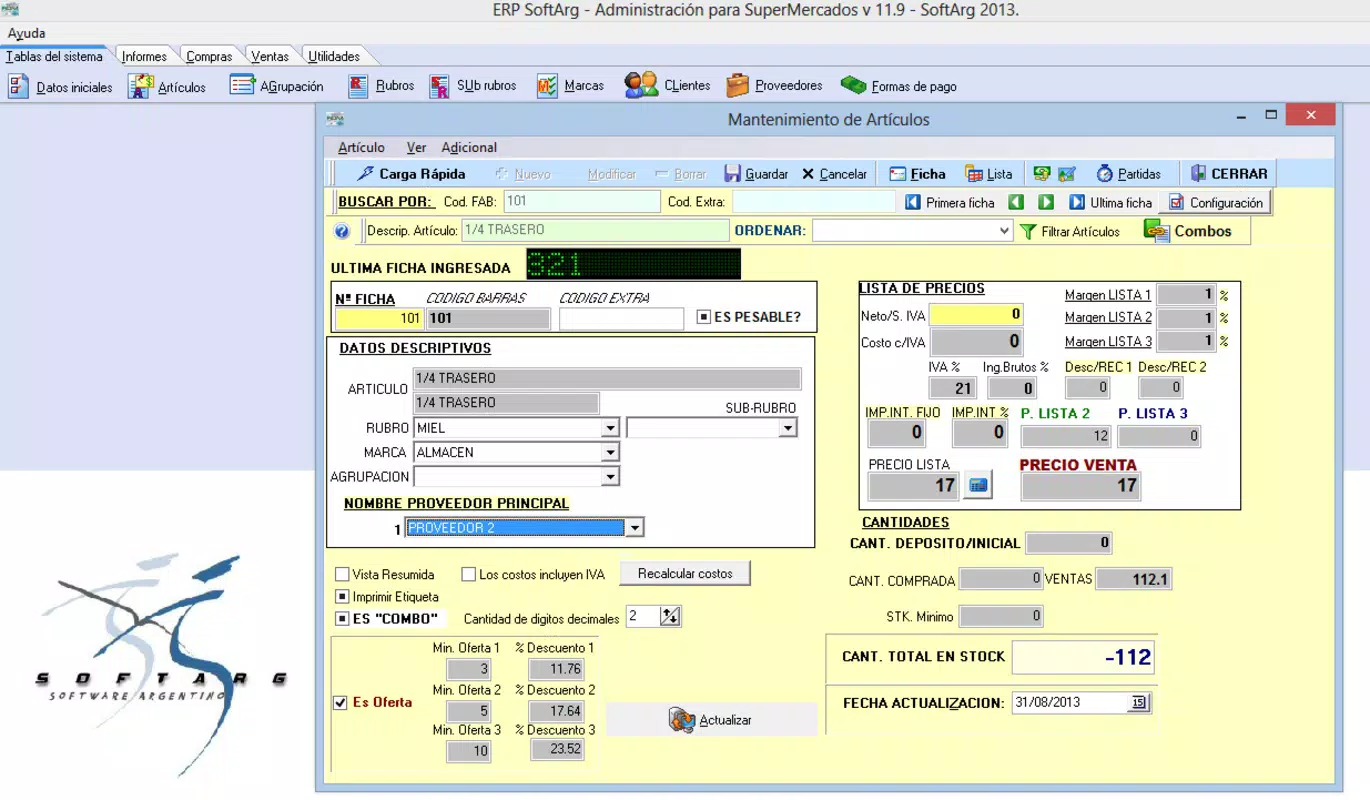Toggle the ES PESABLE? checkbox

[704, 318]
